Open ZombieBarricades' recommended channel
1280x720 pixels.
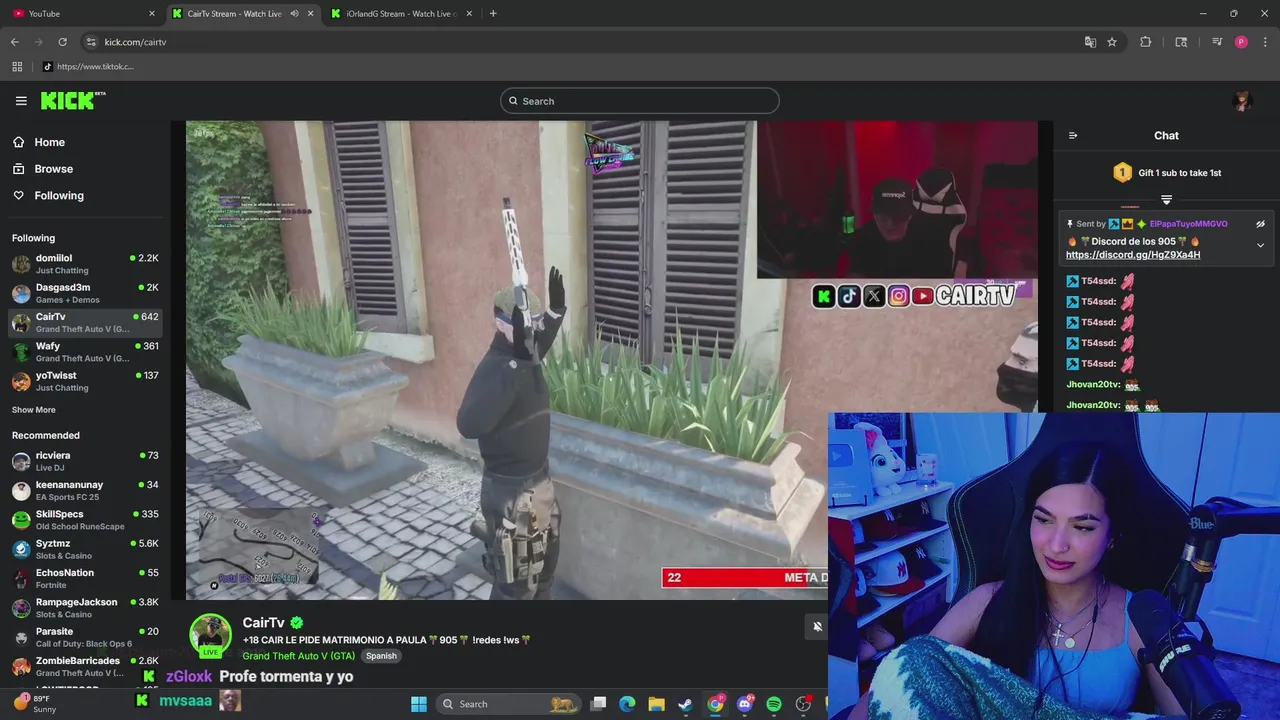point(85,666)
